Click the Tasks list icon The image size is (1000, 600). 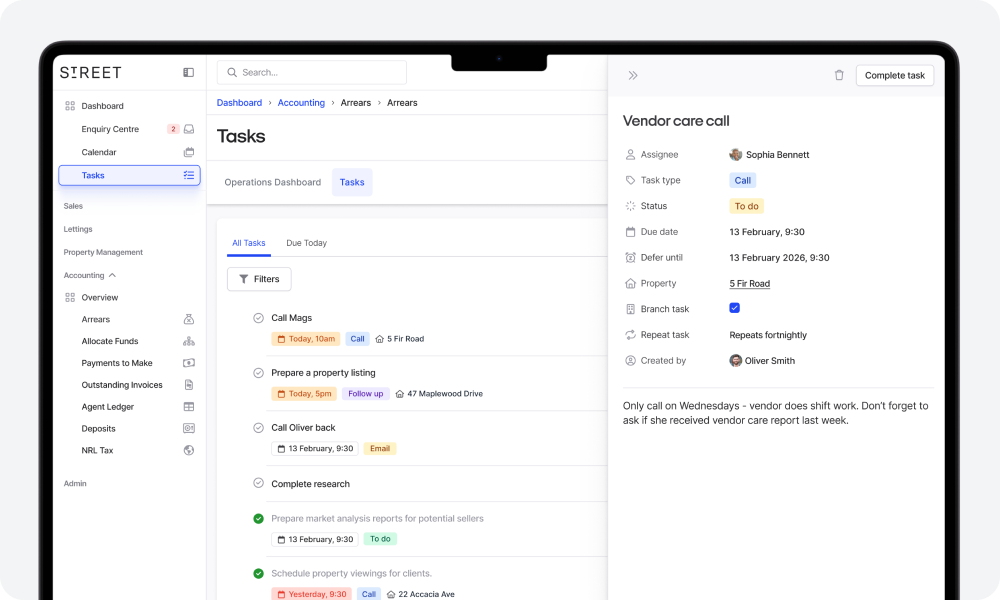pos(189,175)
